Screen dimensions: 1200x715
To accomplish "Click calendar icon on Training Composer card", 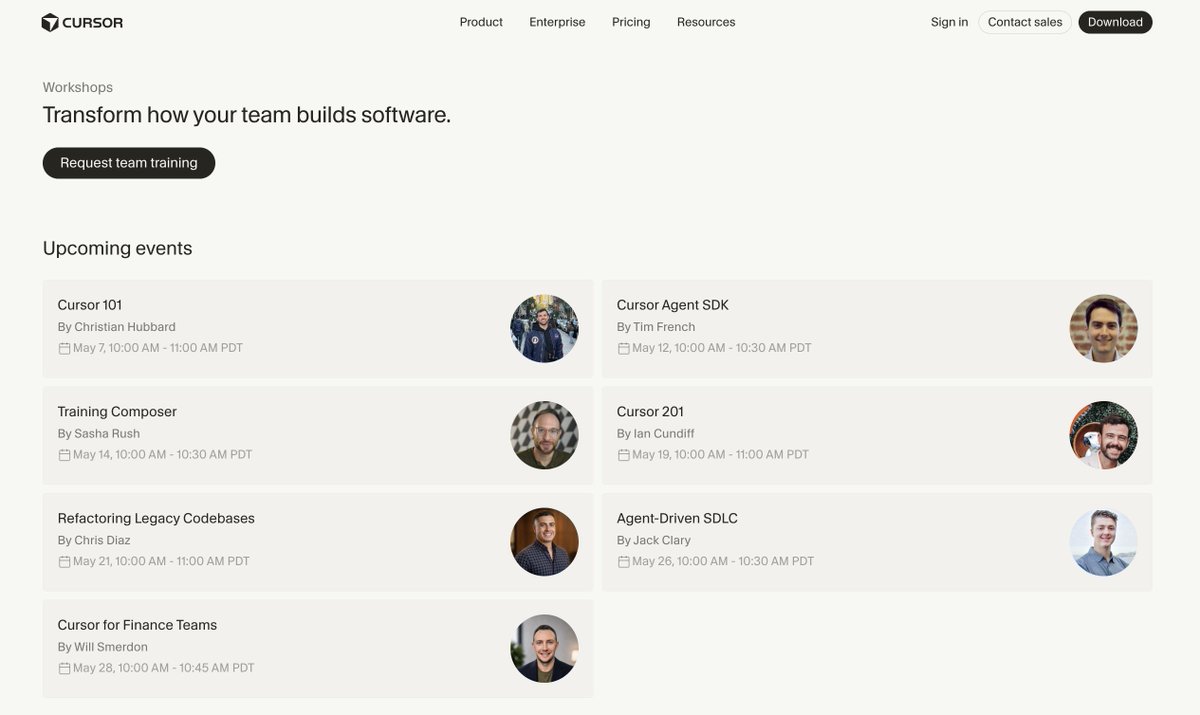I will tap(64, 455).
